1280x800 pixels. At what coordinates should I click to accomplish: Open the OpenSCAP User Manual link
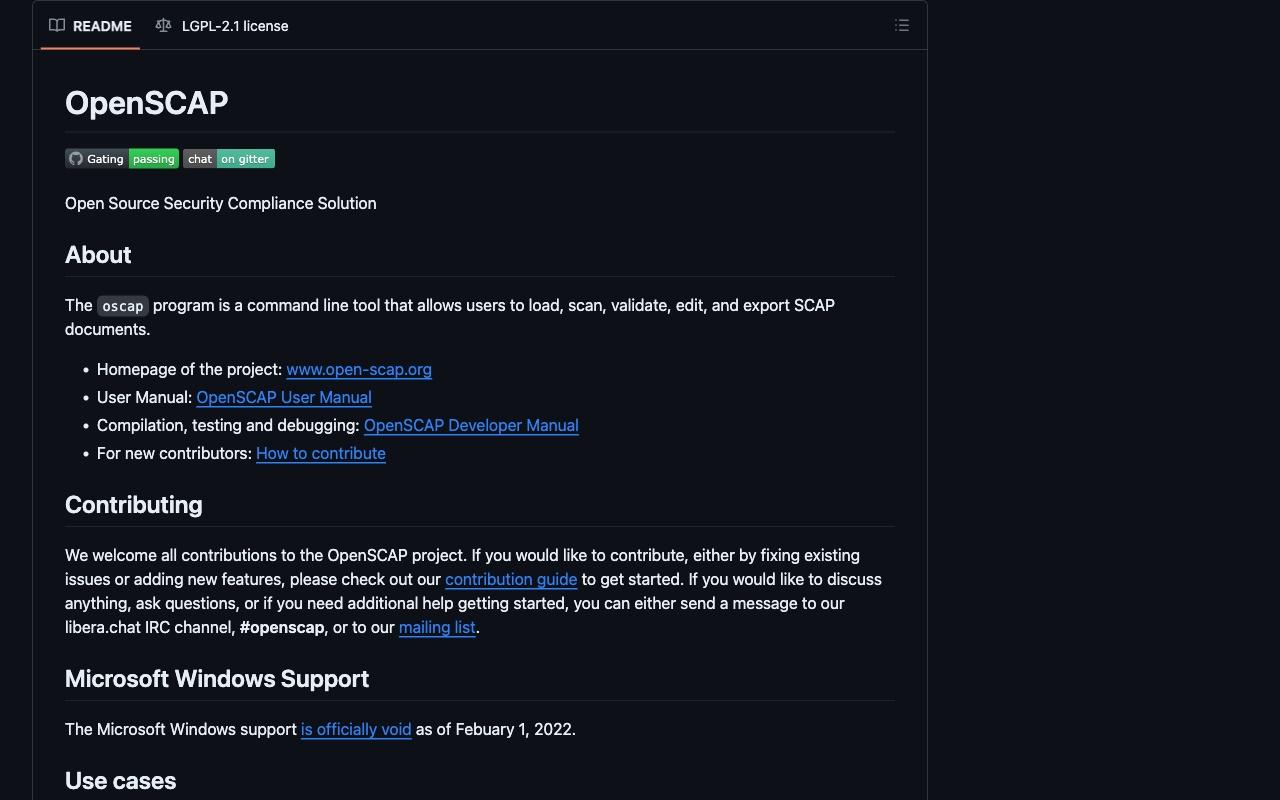coord(284,397)
